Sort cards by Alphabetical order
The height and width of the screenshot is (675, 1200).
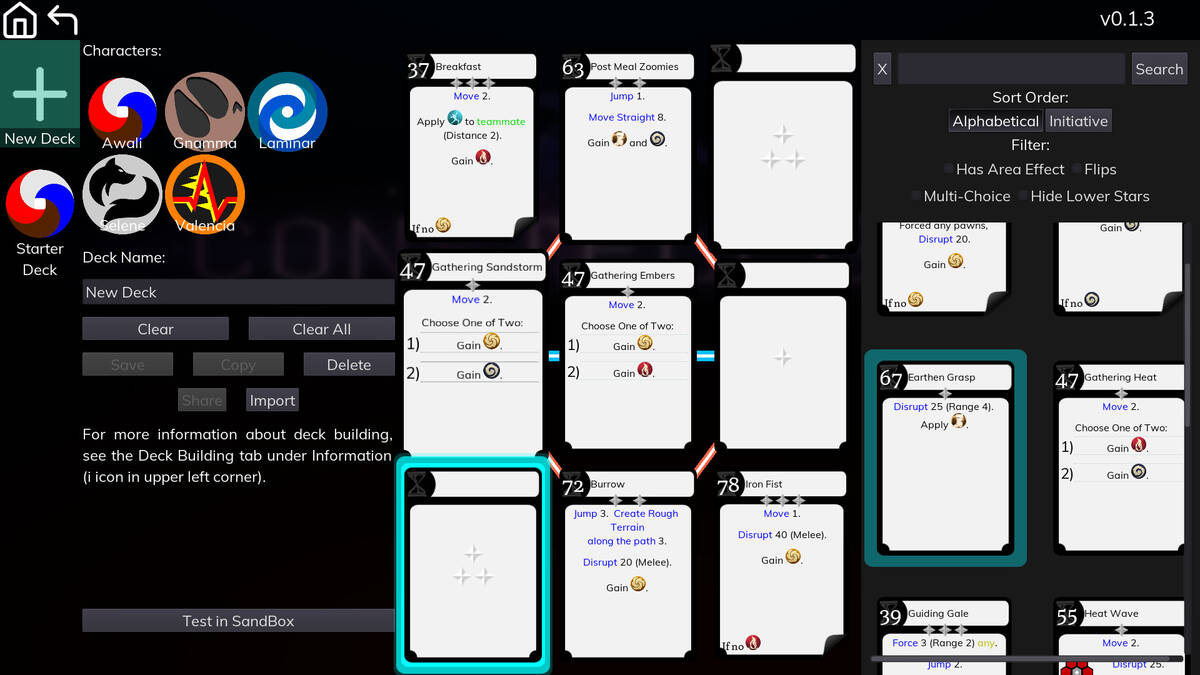tap(995, 121)
